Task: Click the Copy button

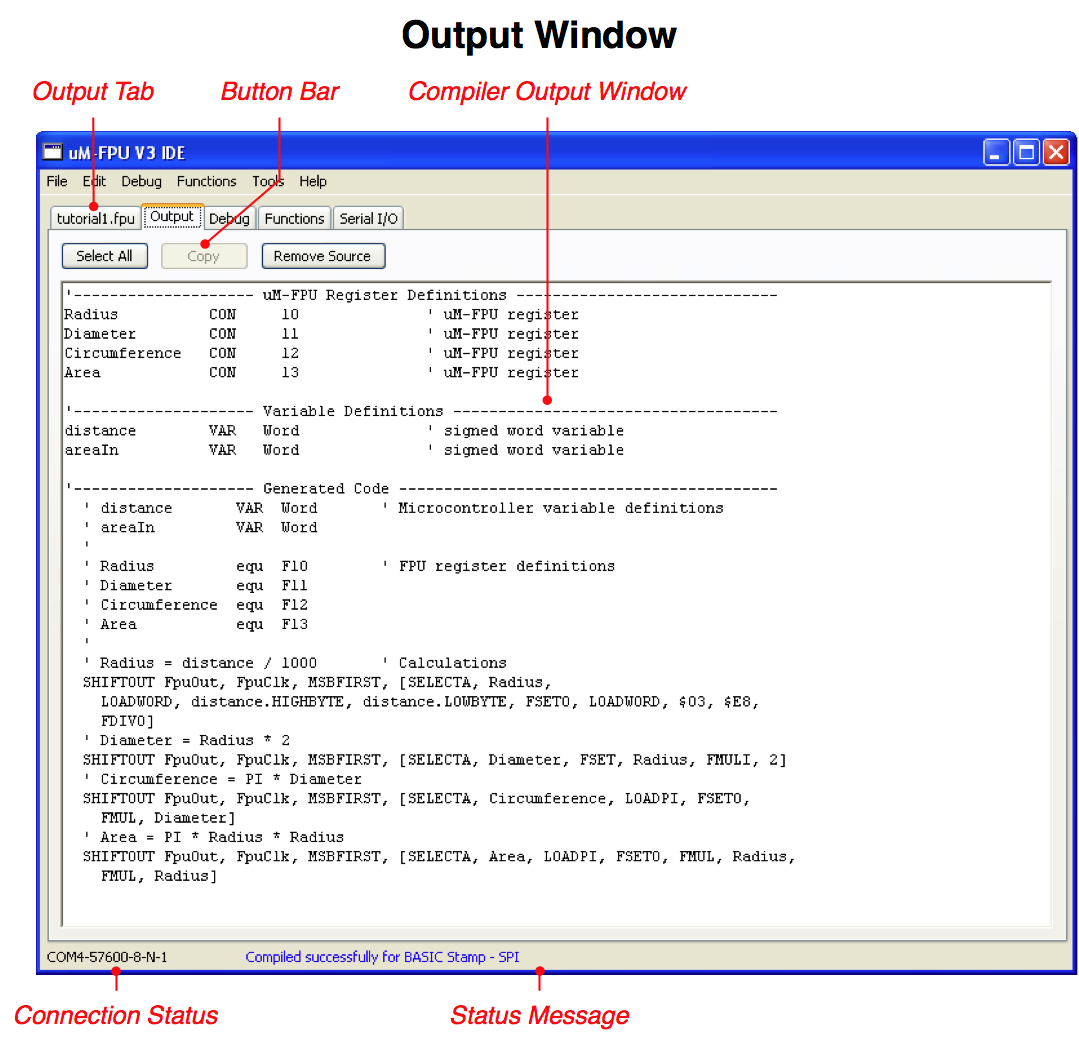Action: point(204,256)
